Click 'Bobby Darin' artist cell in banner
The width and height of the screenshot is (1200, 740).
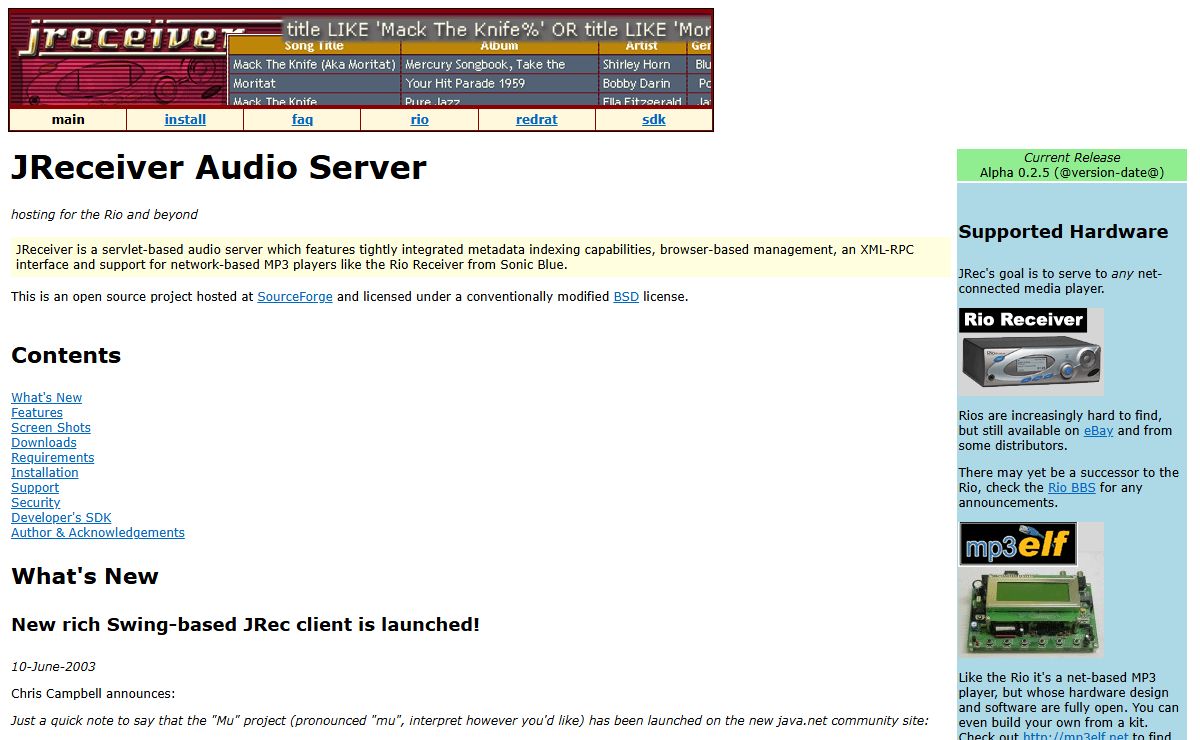pos(637,84)
